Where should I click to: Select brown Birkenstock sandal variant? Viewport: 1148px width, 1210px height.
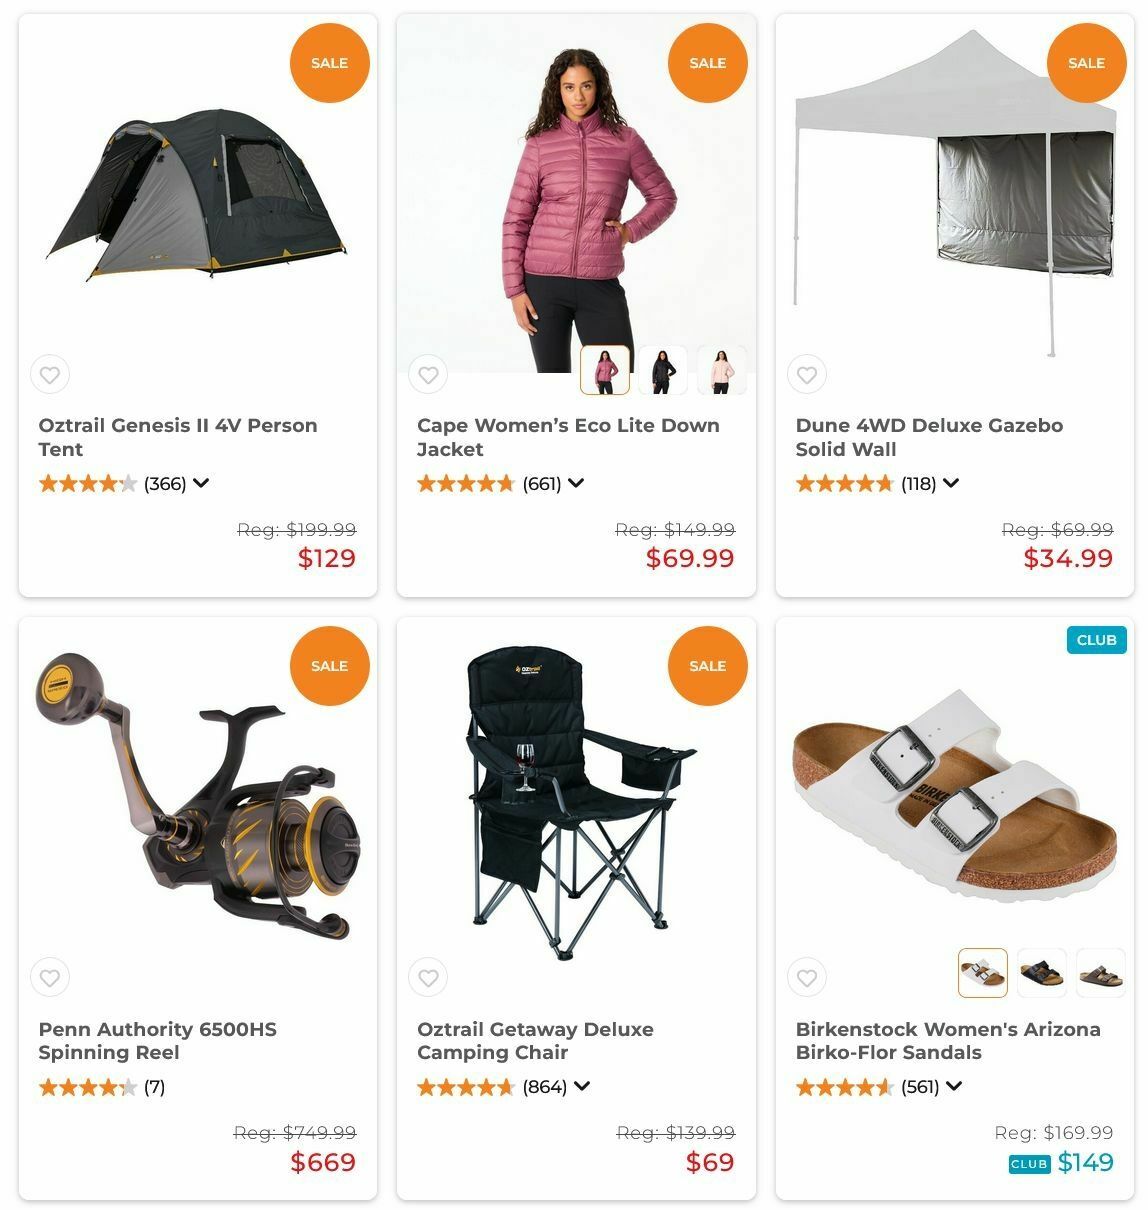(x=1100, y=973)
